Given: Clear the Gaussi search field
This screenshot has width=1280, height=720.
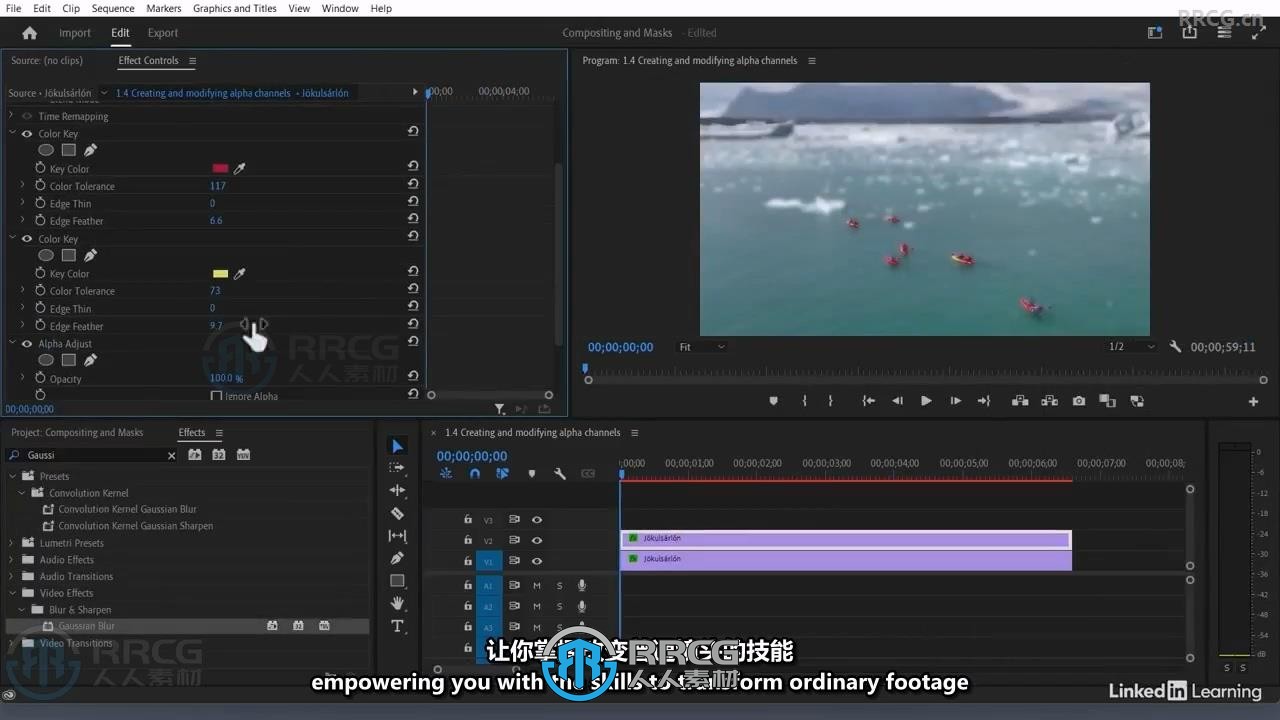Looking at the screenshot, I should pyautogui.click(x=171, y=456).
